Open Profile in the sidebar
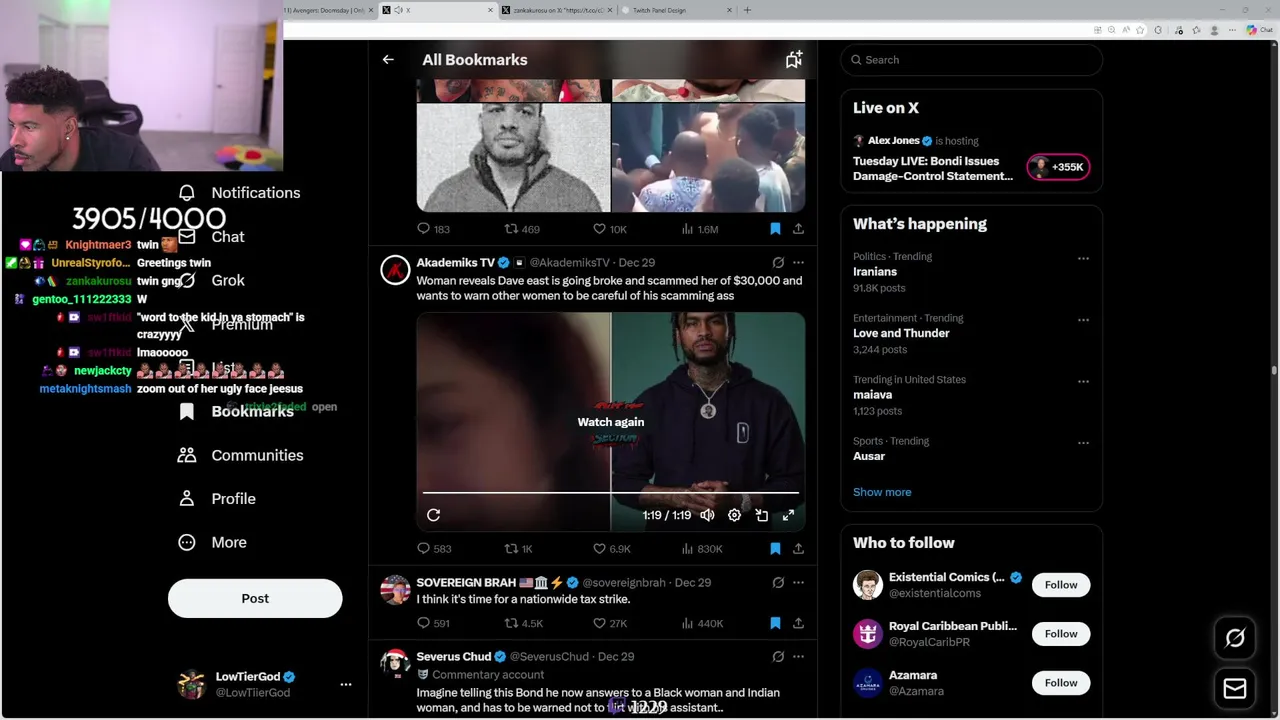This screenshot has width=1280, height=720. click(x=217, y=499)
